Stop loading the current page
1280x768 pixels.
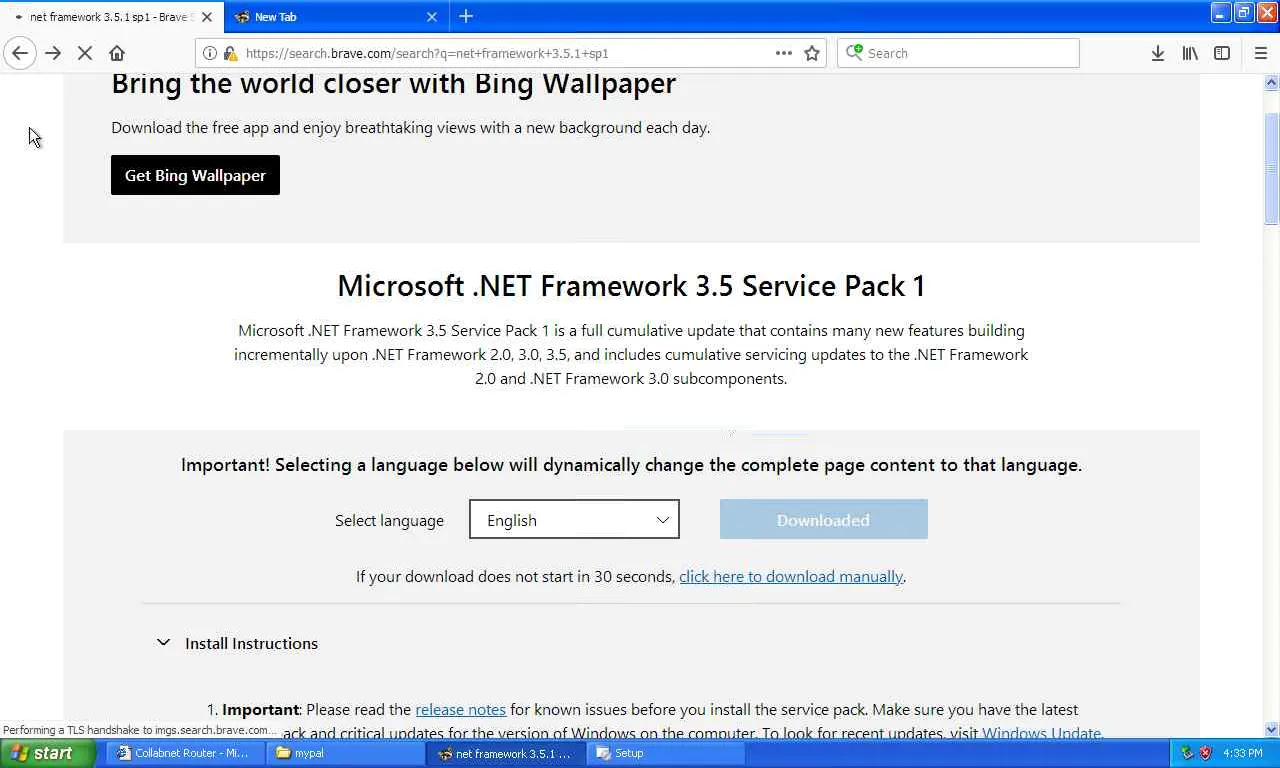coord(85,53)
